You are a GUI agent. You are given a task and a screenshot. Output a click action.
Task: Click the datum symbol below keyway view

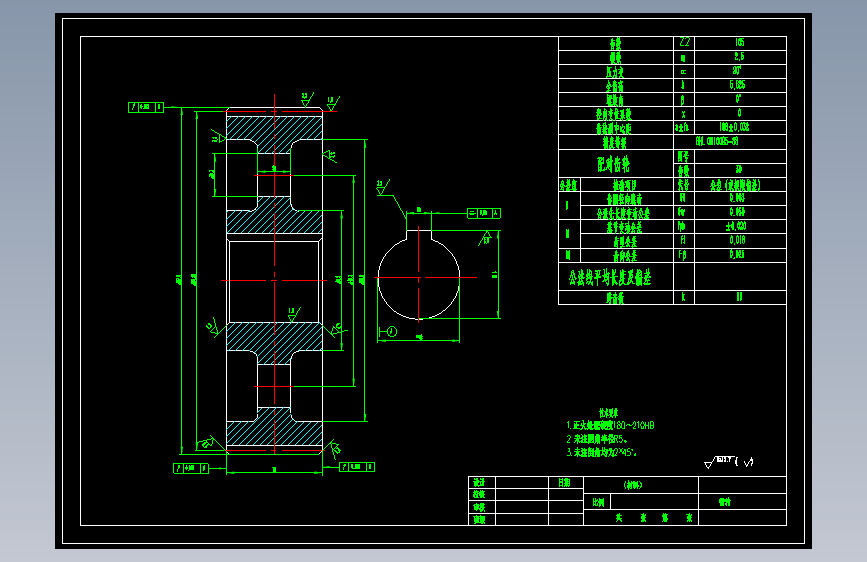click(388, 332)
